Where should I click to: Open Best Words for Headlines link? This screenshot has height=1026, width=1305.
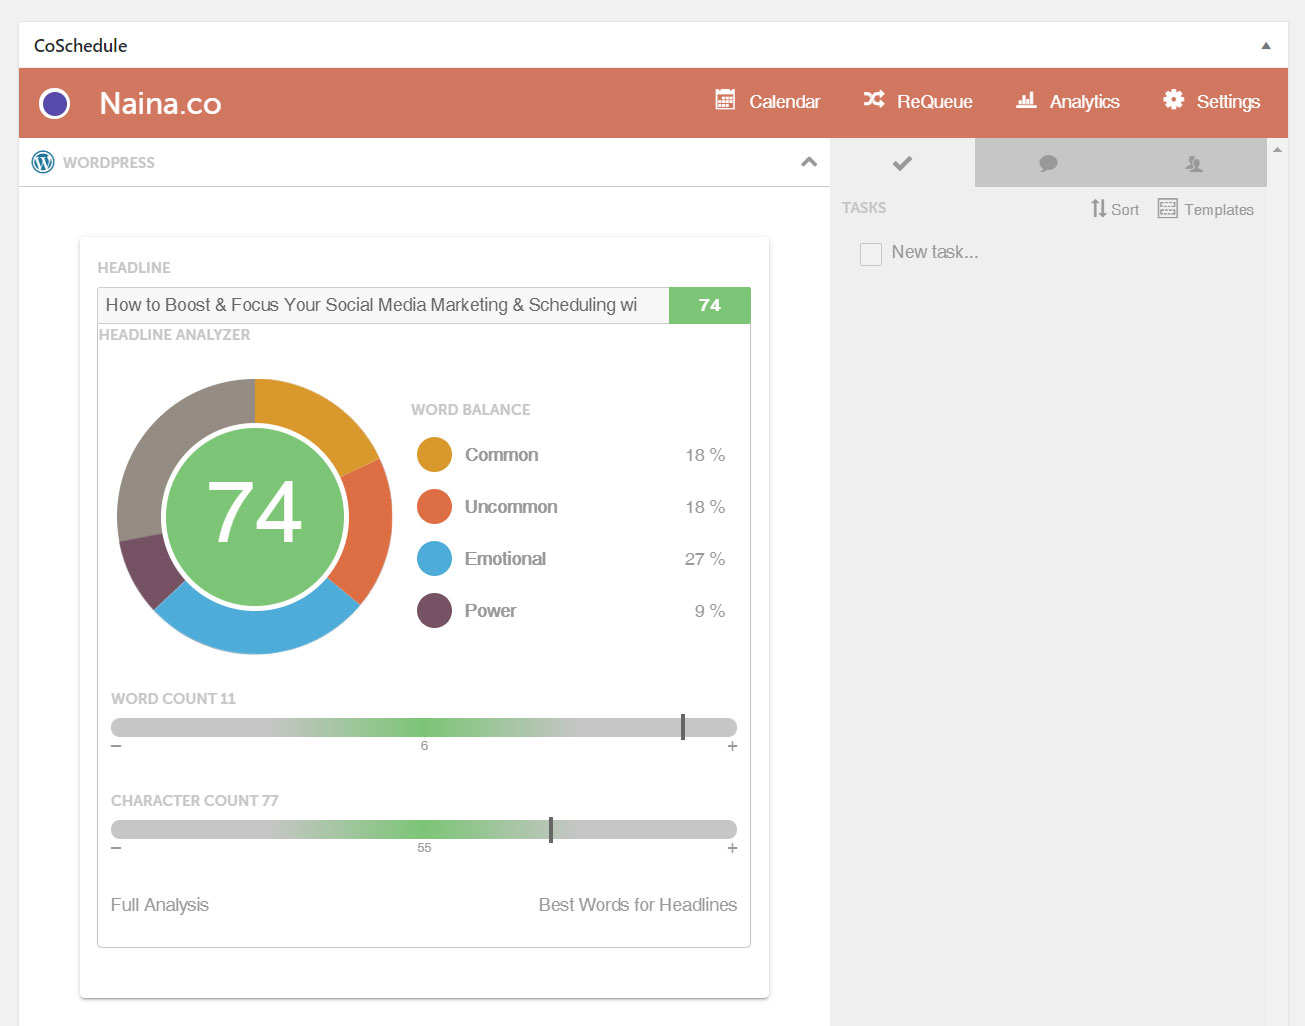[x=638, y=905]
